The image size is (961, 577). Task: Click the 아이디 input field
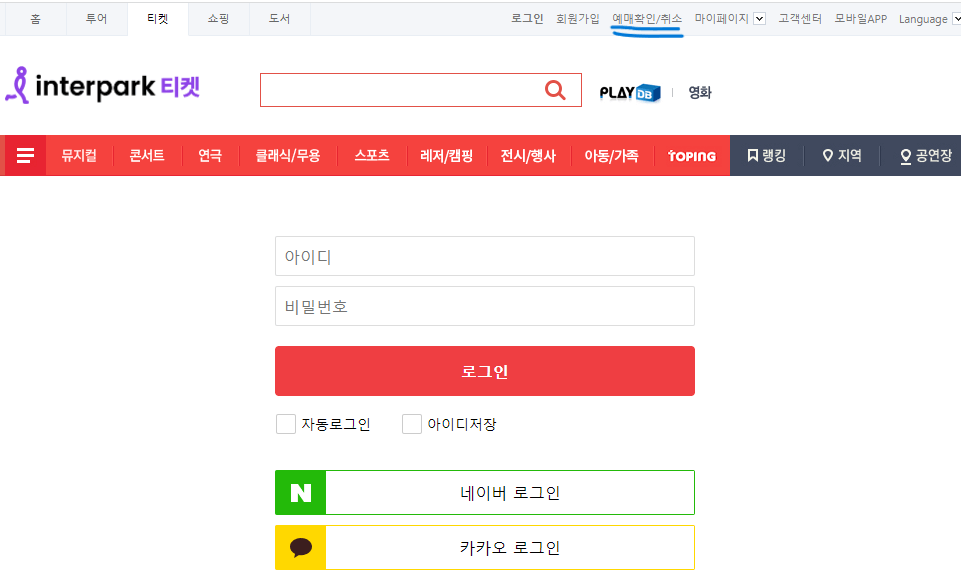pyautogui.click(x=485, y=256)
